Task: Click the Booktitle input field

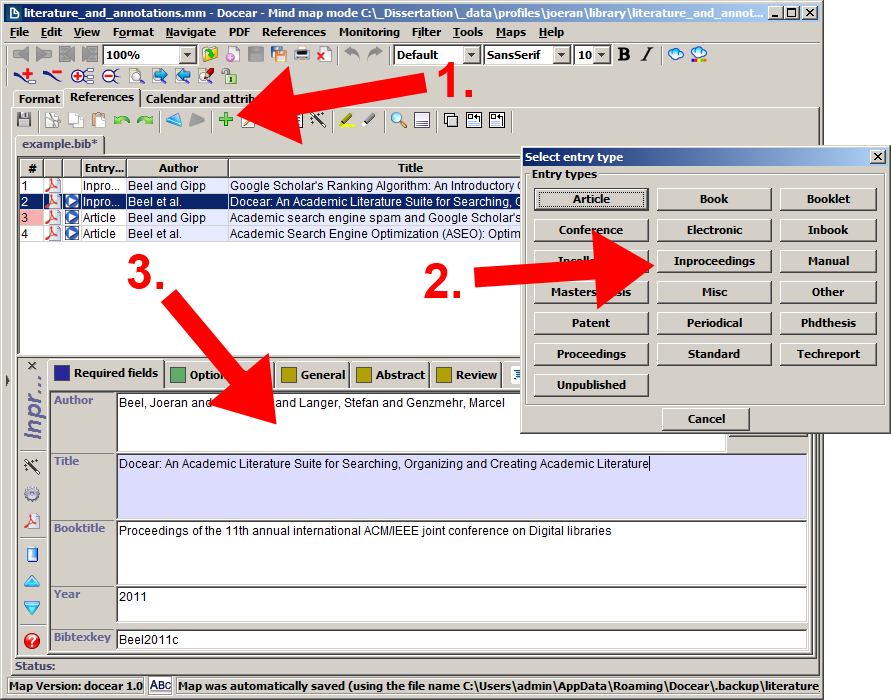Action: coord(461,553)
